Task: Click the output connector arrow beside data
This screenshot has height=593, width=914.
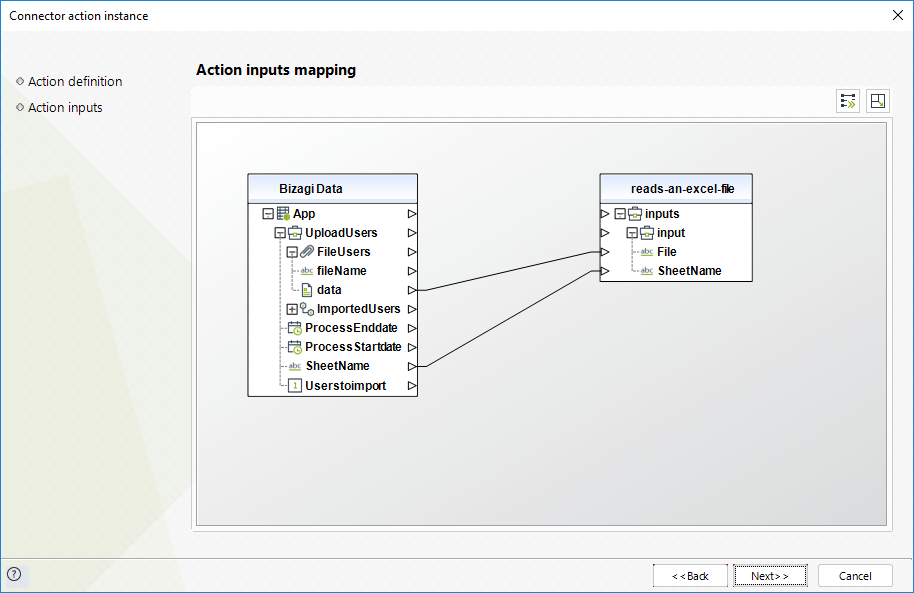Action: coord(412,290)
